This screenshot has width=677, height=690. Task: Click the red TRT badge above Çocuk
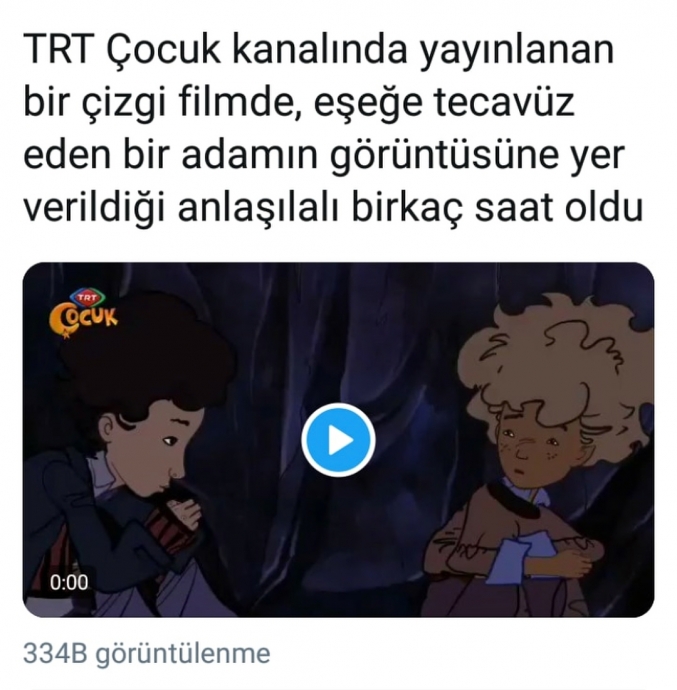(86, 298)
